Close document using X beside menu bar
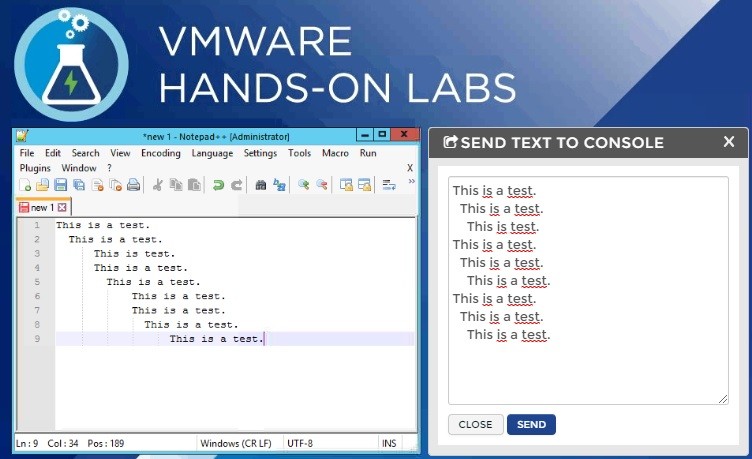 pos(410,168)
